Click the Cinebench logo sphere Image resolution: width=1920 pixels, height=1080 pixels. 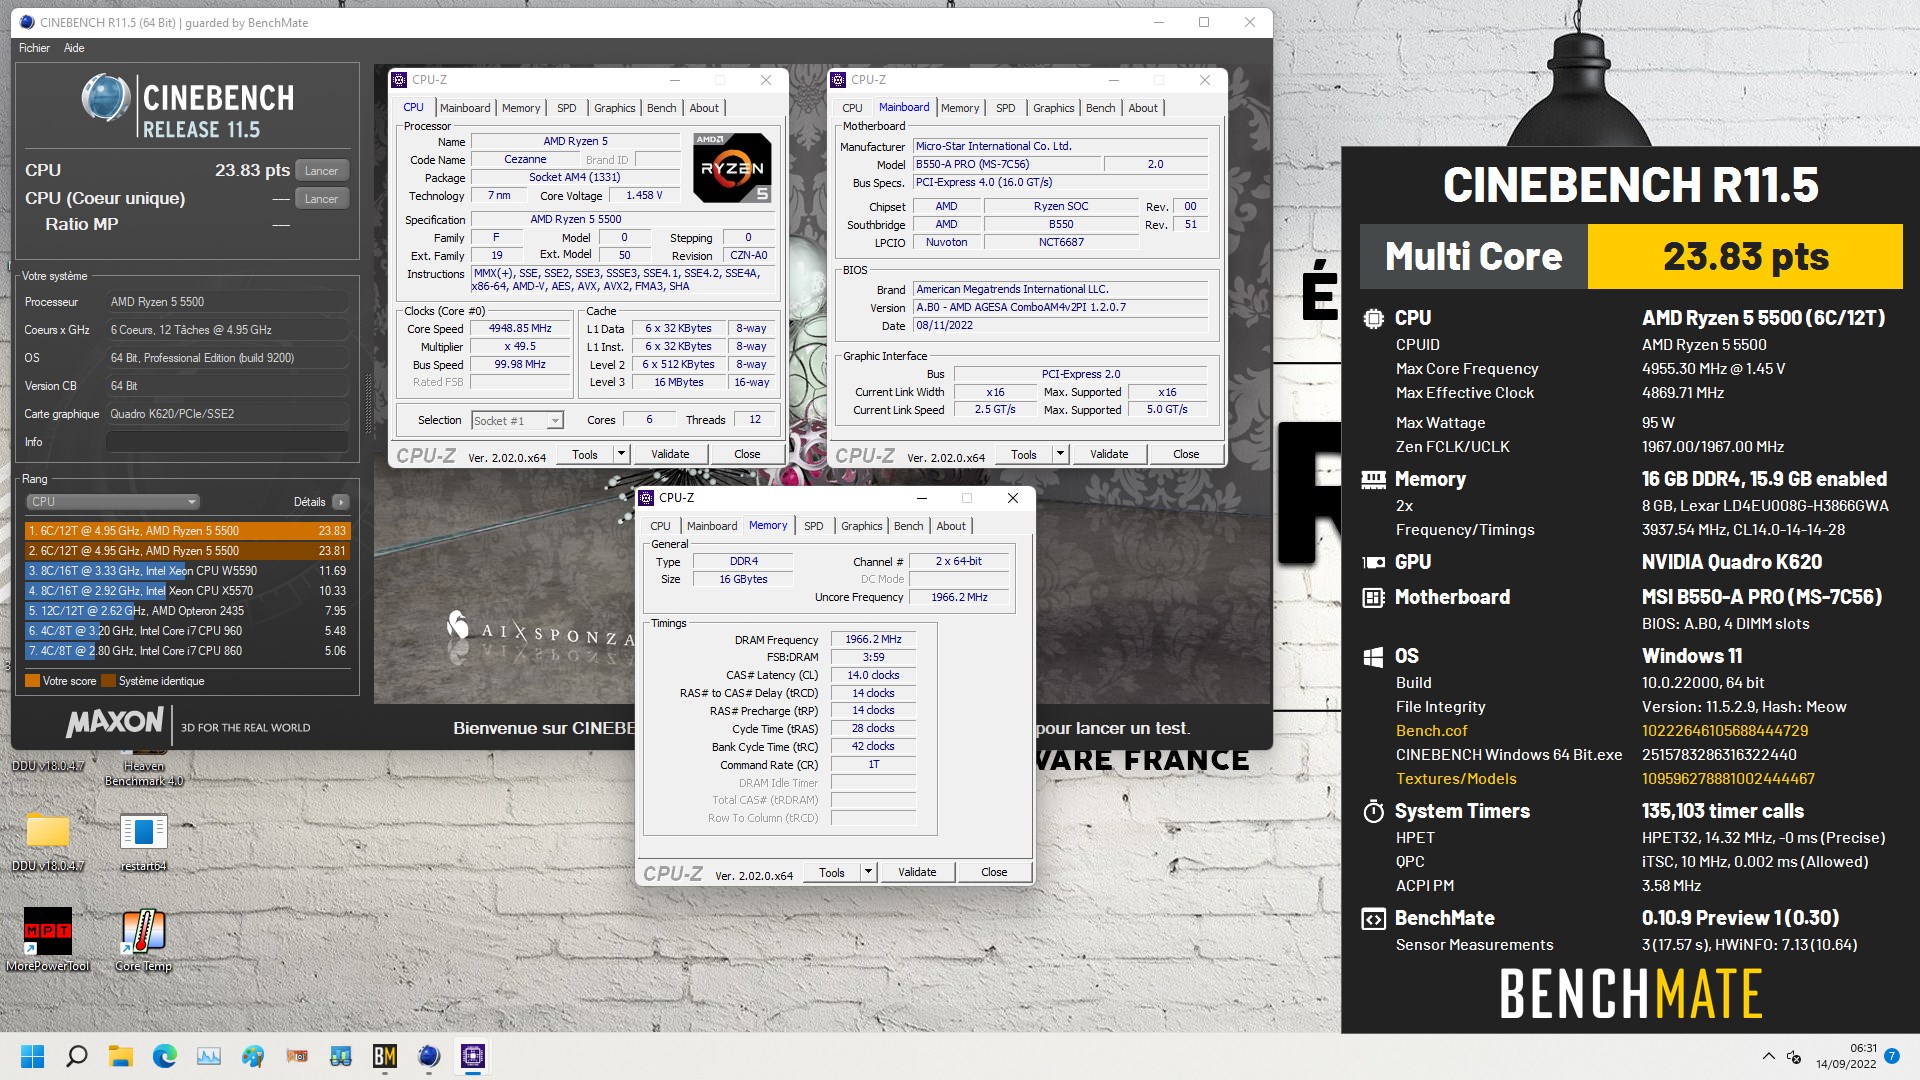pos(106,98)
